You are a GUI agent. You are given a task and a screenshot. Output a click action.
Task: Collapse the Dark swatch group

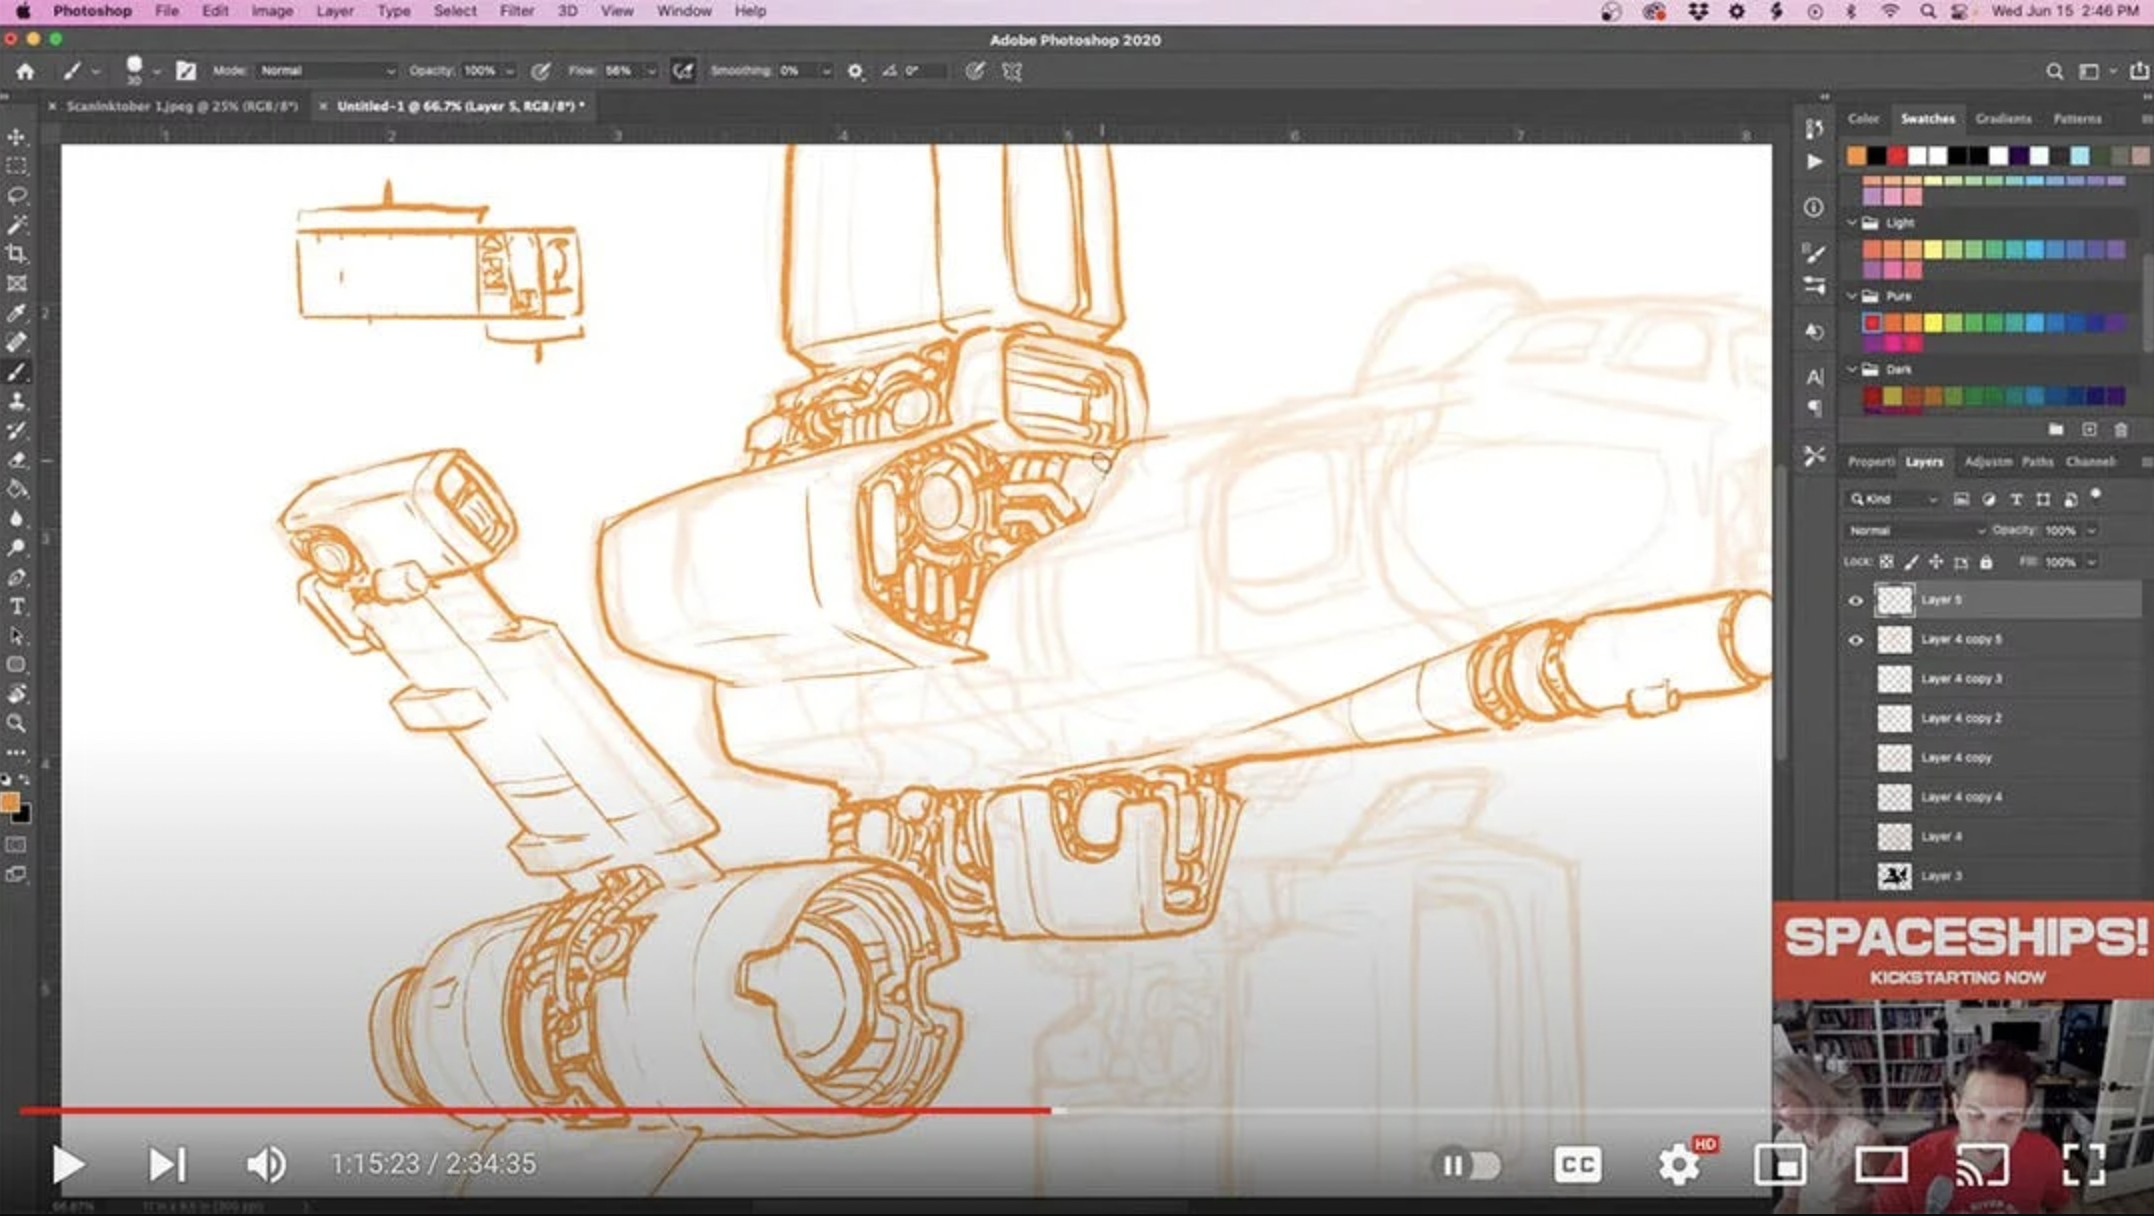1852,369
